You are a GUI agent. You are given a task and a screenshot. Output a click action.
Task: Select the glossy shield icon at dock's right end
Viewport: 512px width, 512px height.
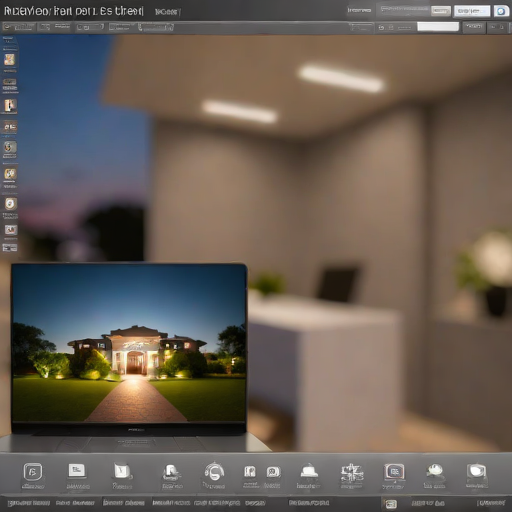coord(477,471)
